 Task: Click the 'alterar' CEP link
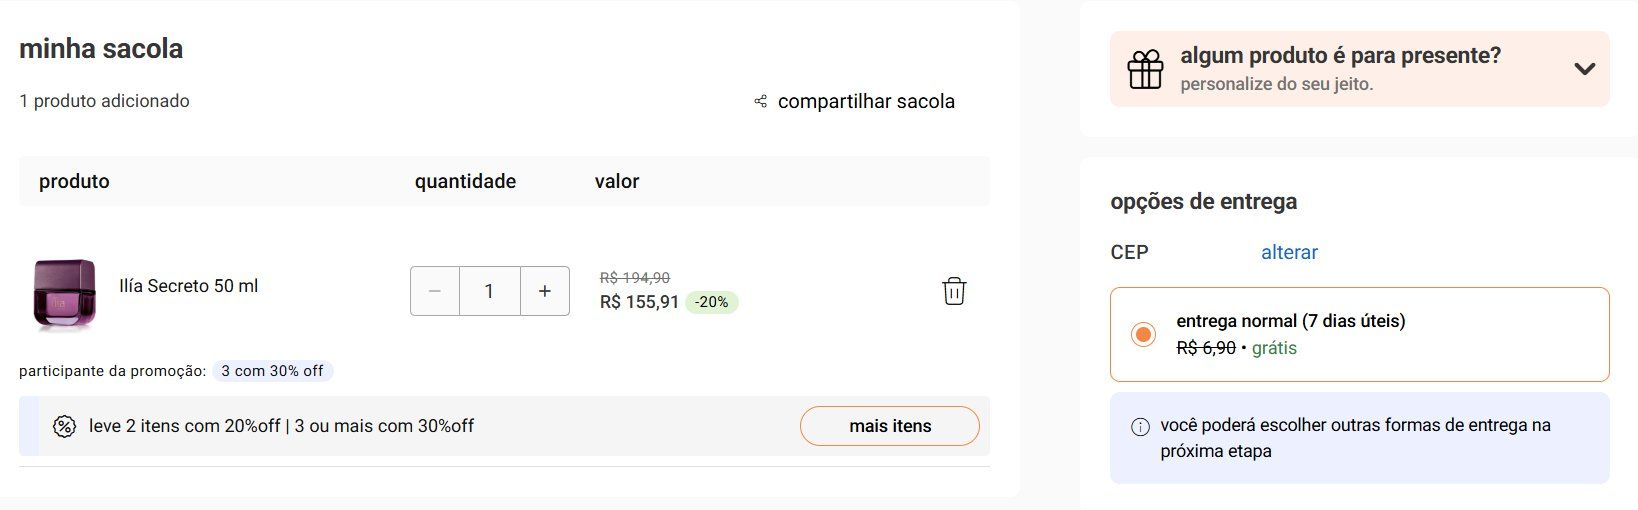[x=1289, y=252]
